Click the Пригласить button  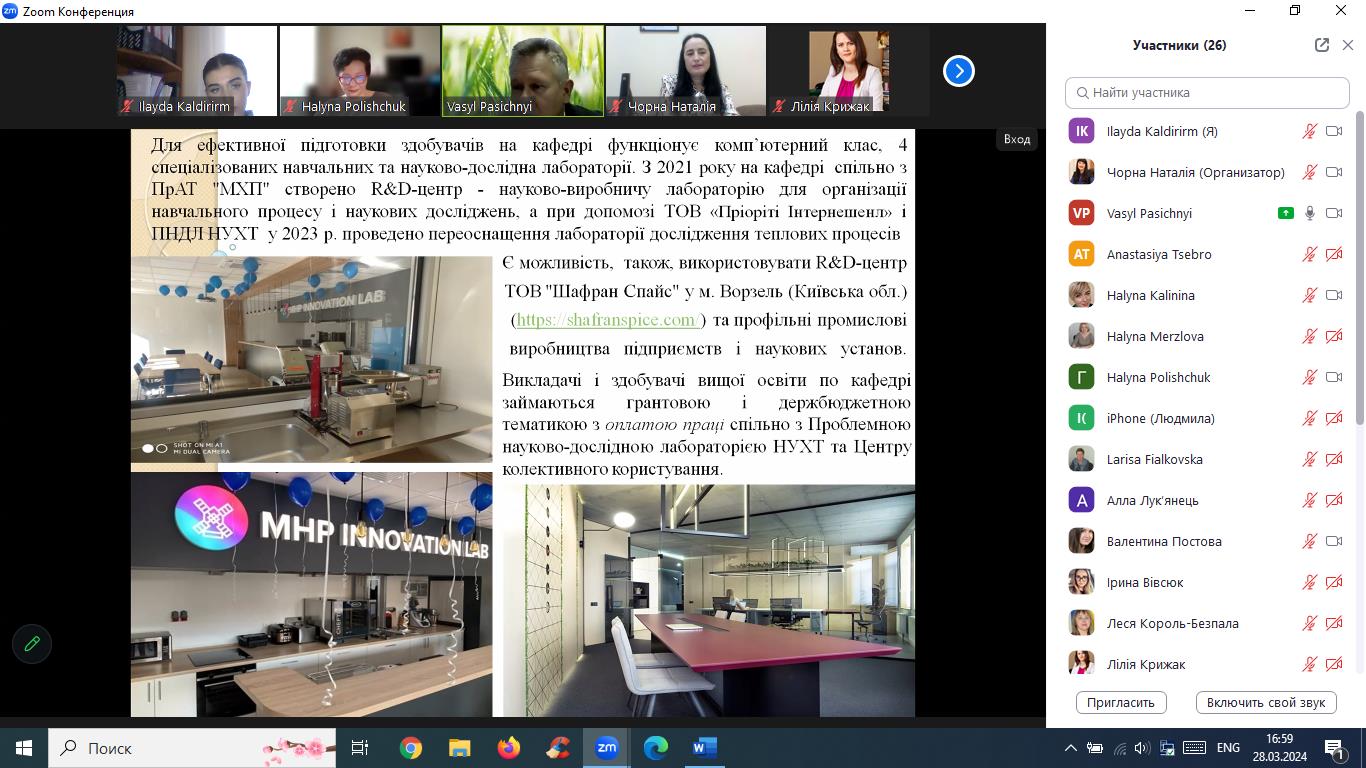(1121, 702)
